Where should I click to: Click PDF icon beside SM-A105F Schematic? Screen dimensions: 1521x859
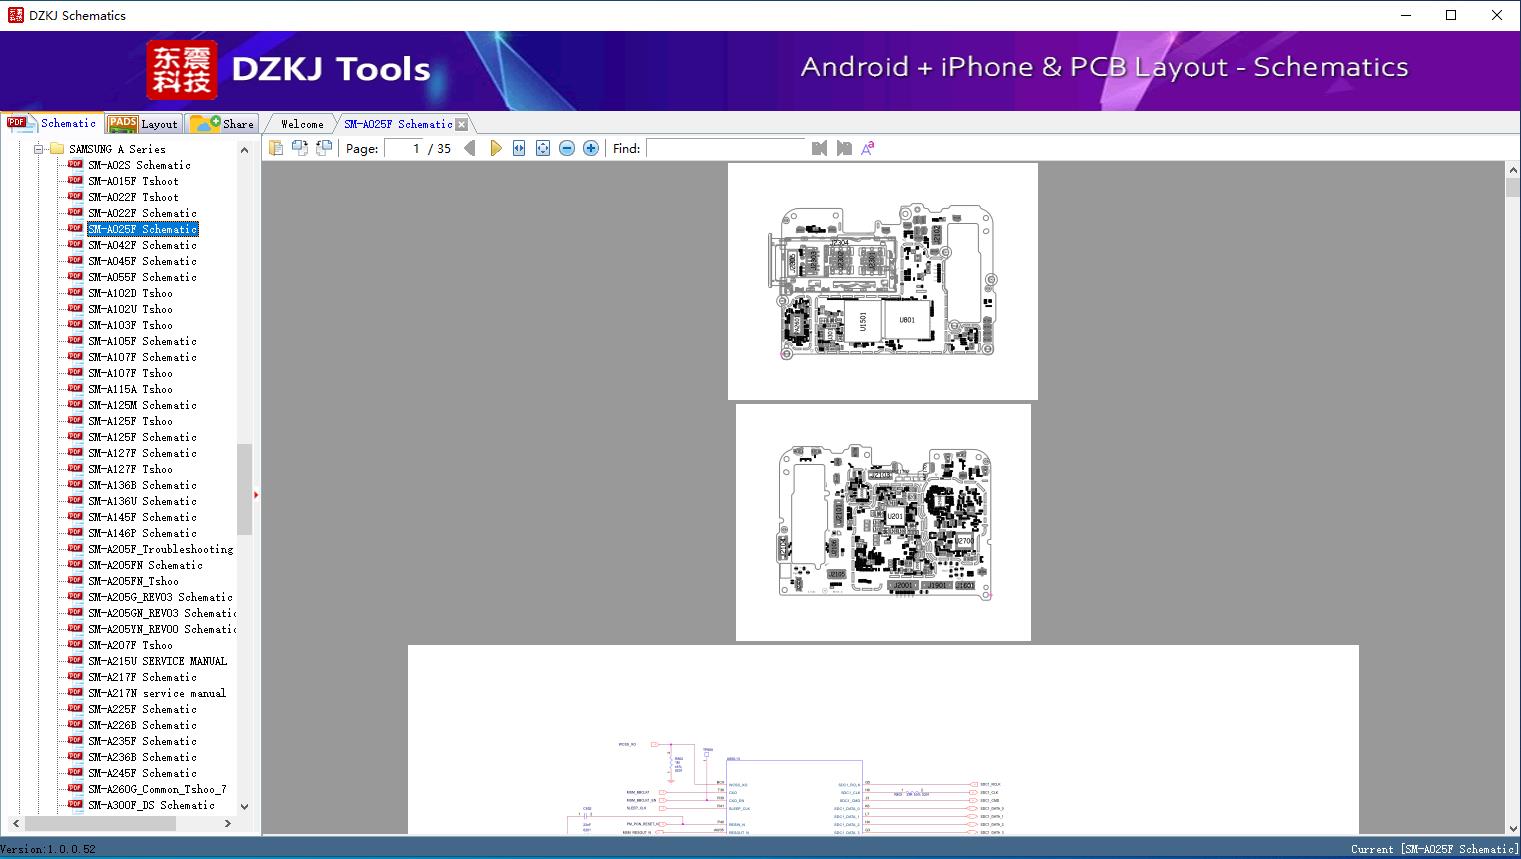point(75,341)
